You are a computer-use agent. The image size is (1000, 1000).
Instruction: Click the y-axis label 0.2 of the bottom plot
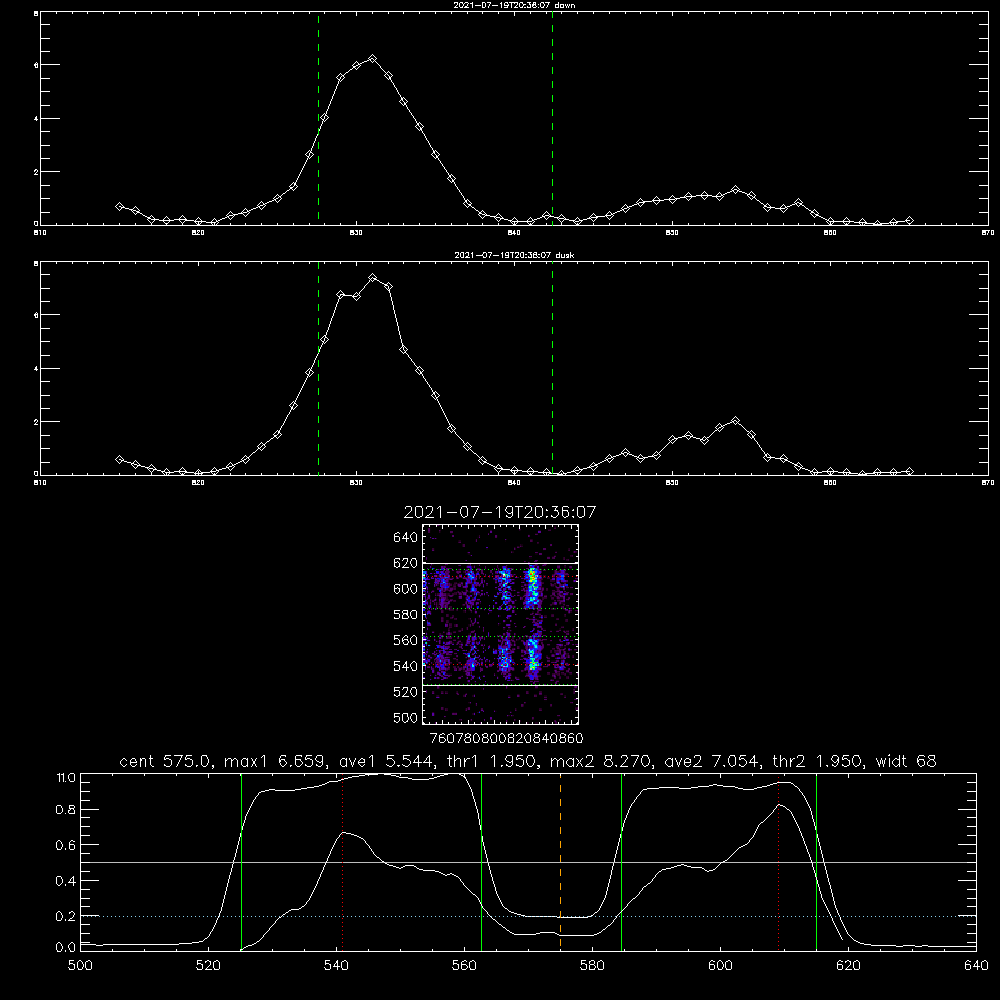tap(66, 916)
